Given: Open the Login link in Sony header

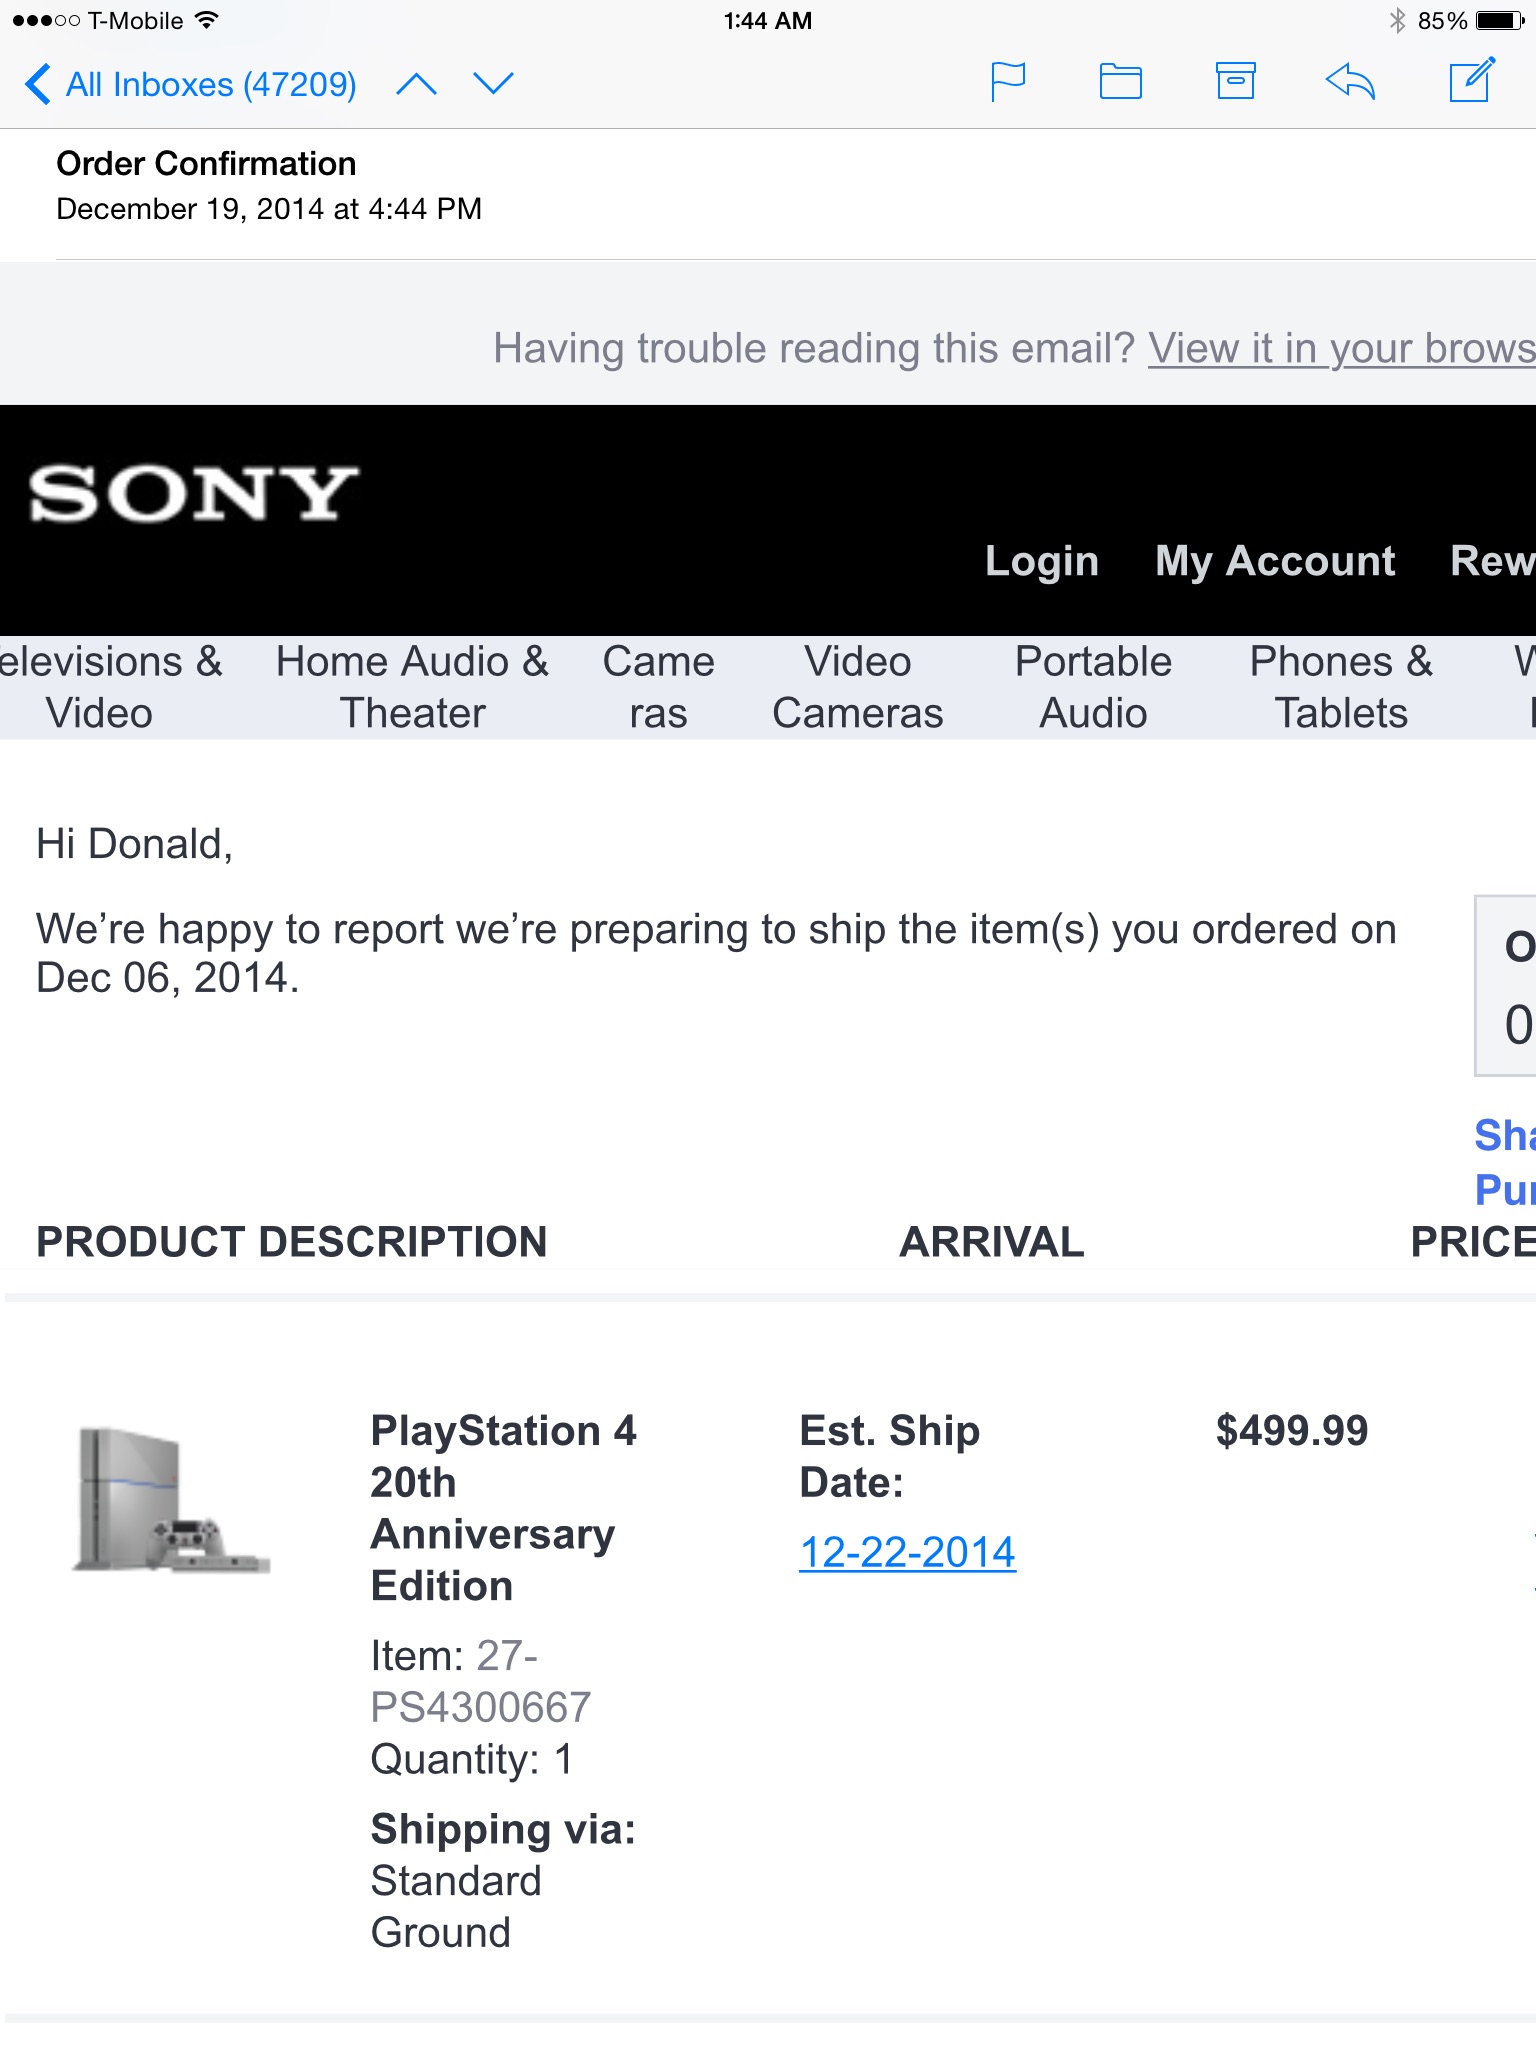Looking at the screenshot, I should [1042, 561].
